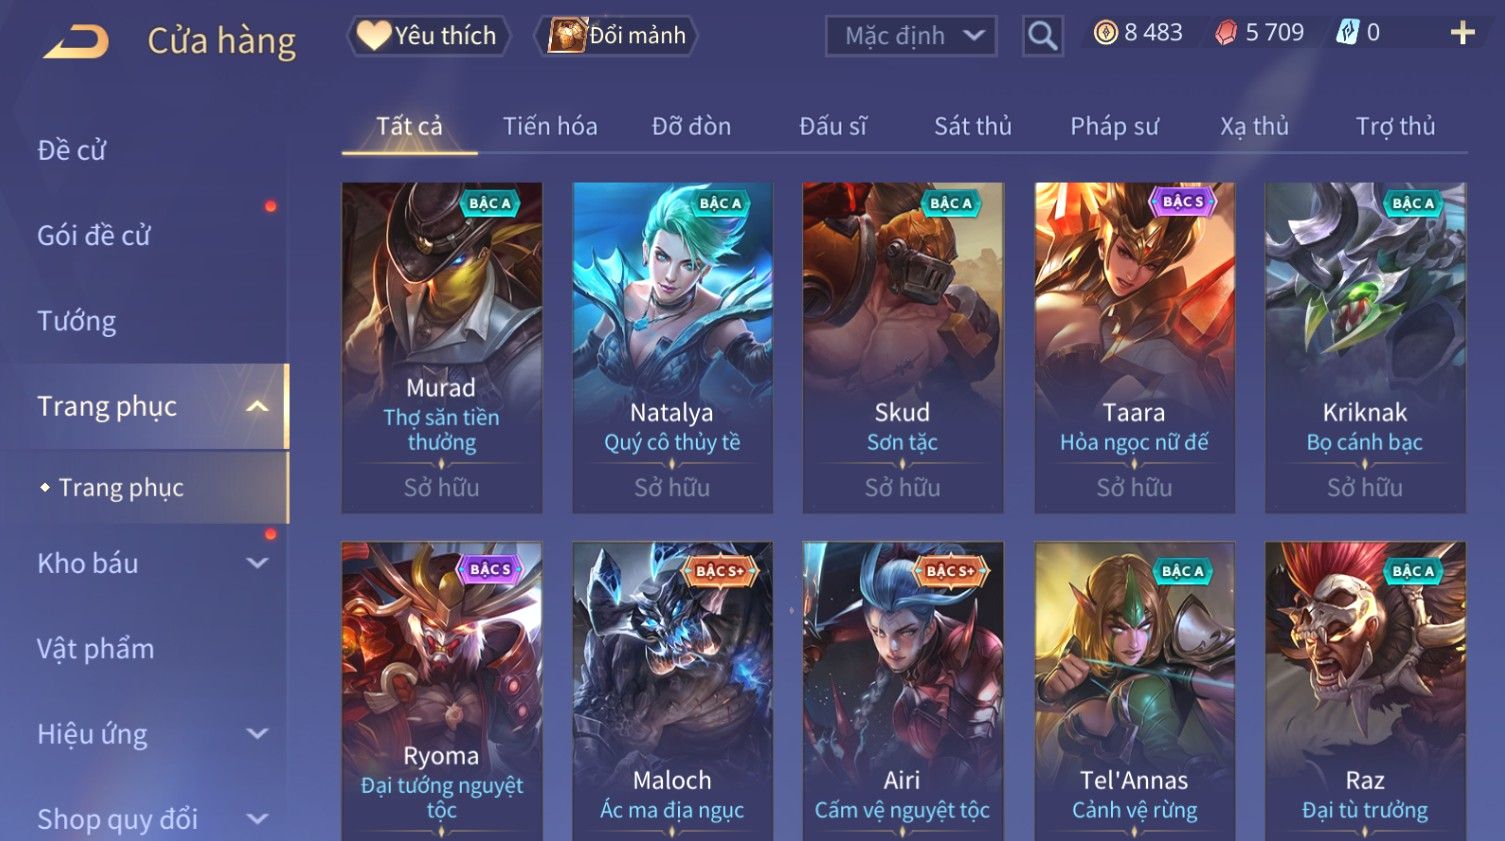1505x841 pixels.
Task: Open the Natalya Quý cô thủy tề skin
Action: 672,347
